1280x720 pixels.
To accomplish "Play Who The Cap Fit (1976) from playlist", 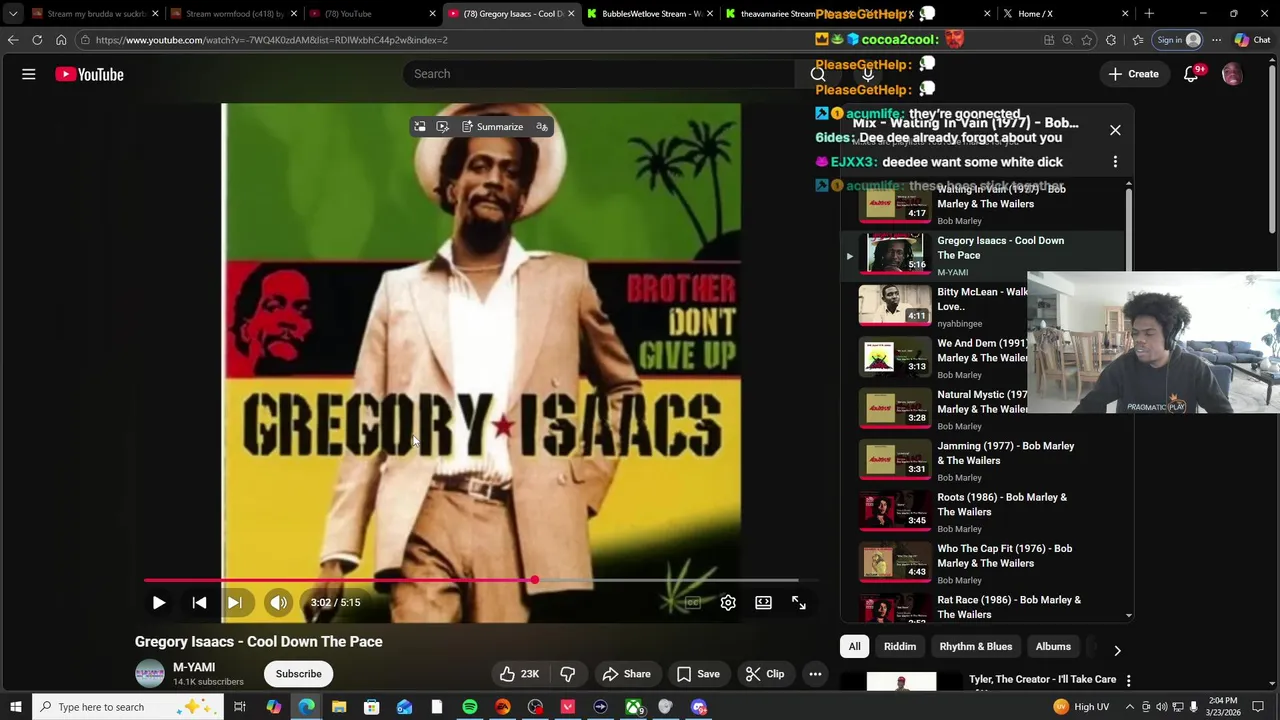I will point(984,563).
